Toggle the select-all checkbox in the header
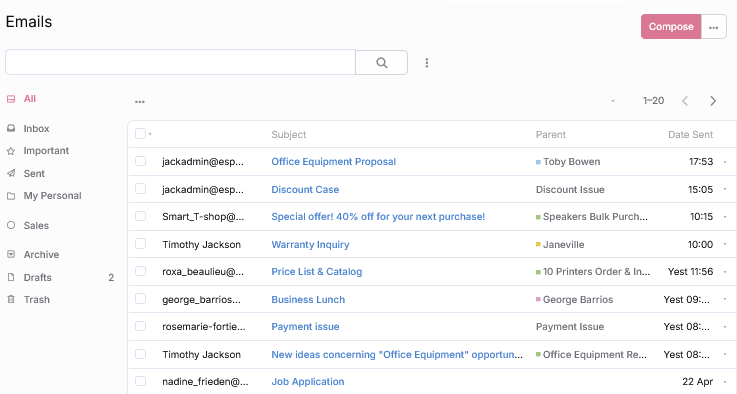This screenshot has width=737, height=394. [140, 134]
